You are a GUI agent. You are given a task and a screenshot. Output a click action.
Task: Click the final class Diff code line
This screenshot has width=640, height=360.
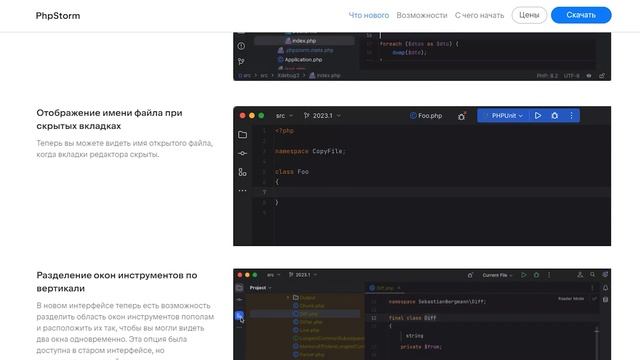tap(412, 318)
